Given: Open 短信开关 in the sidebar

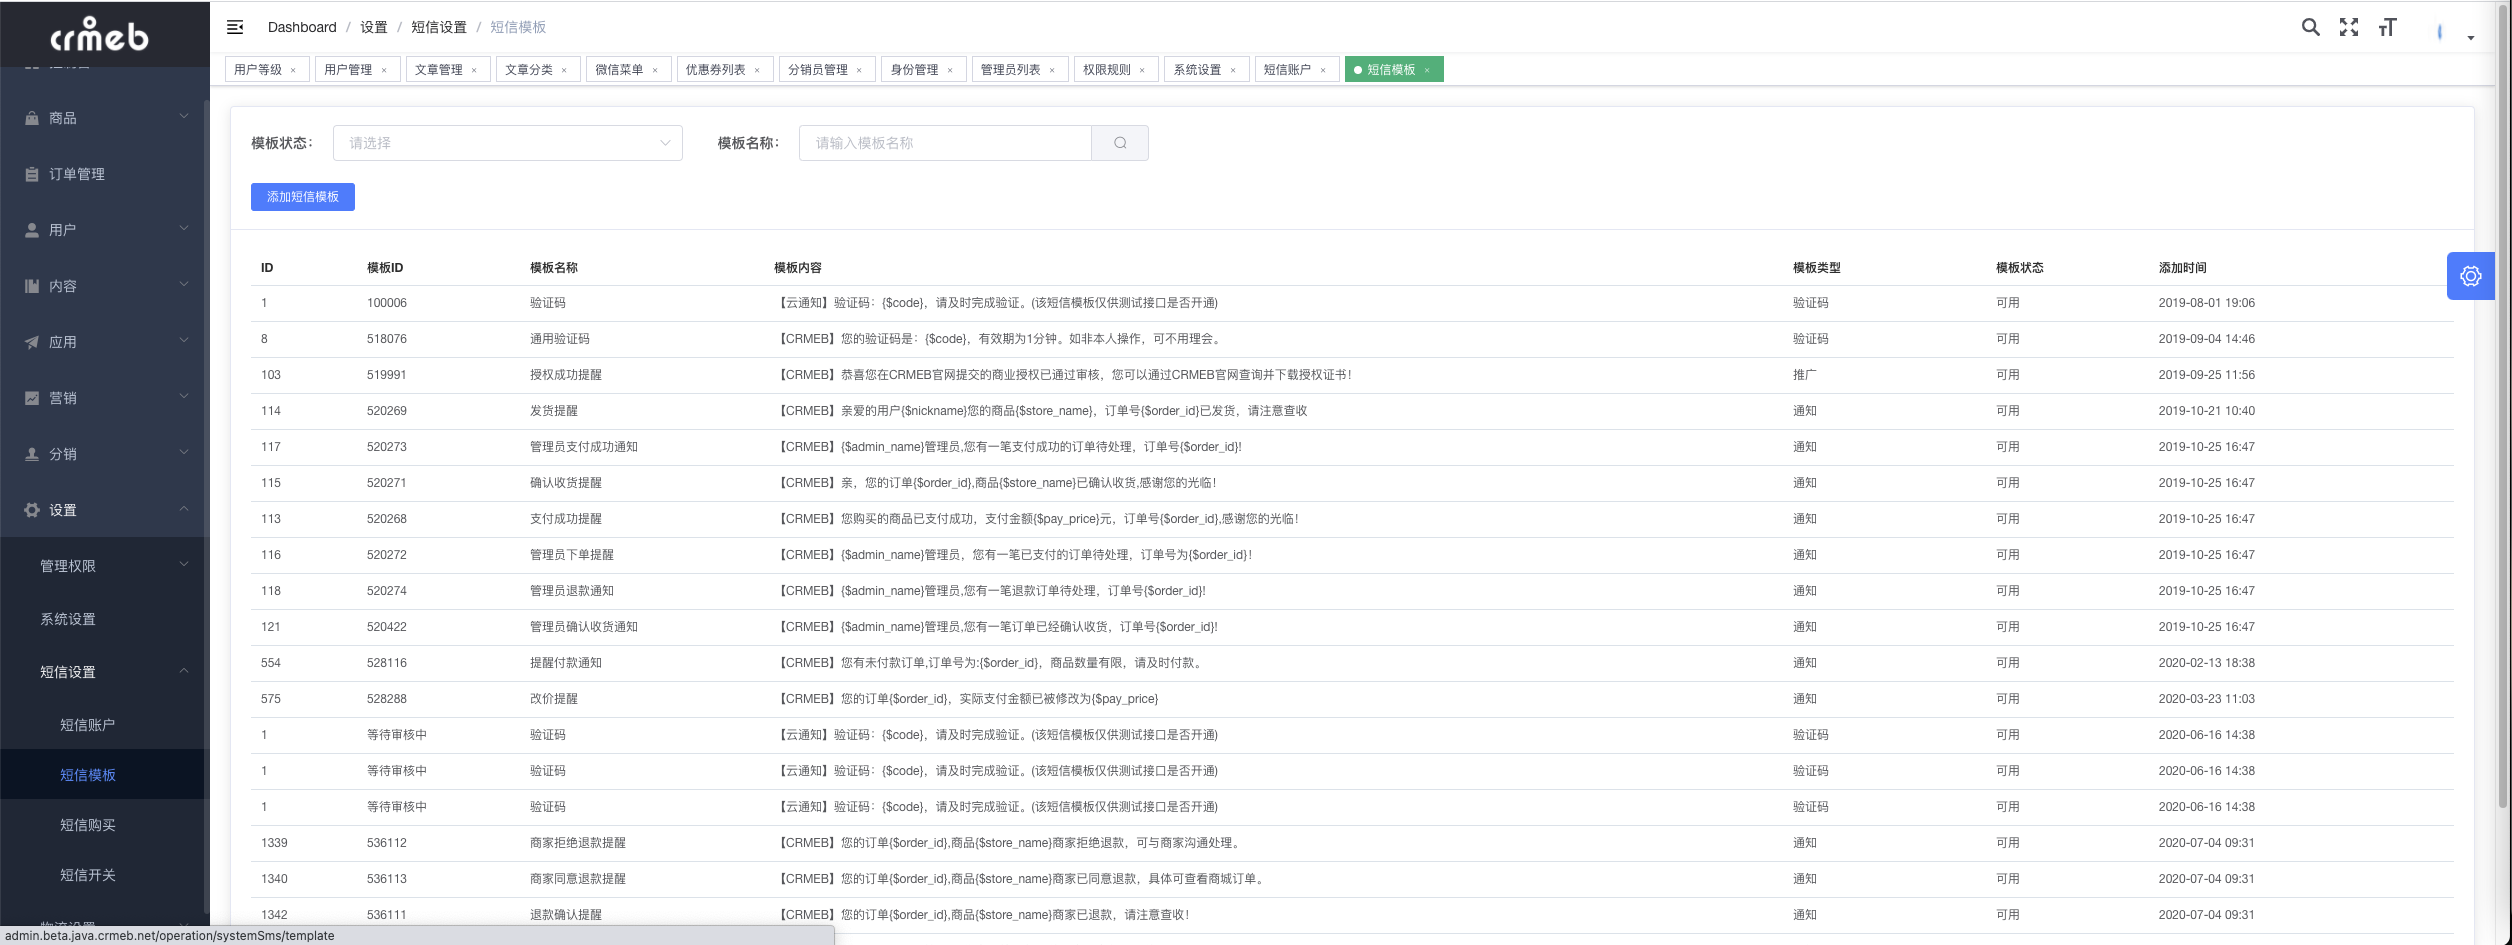Looking at the screenshot, I should pos(88,875).
